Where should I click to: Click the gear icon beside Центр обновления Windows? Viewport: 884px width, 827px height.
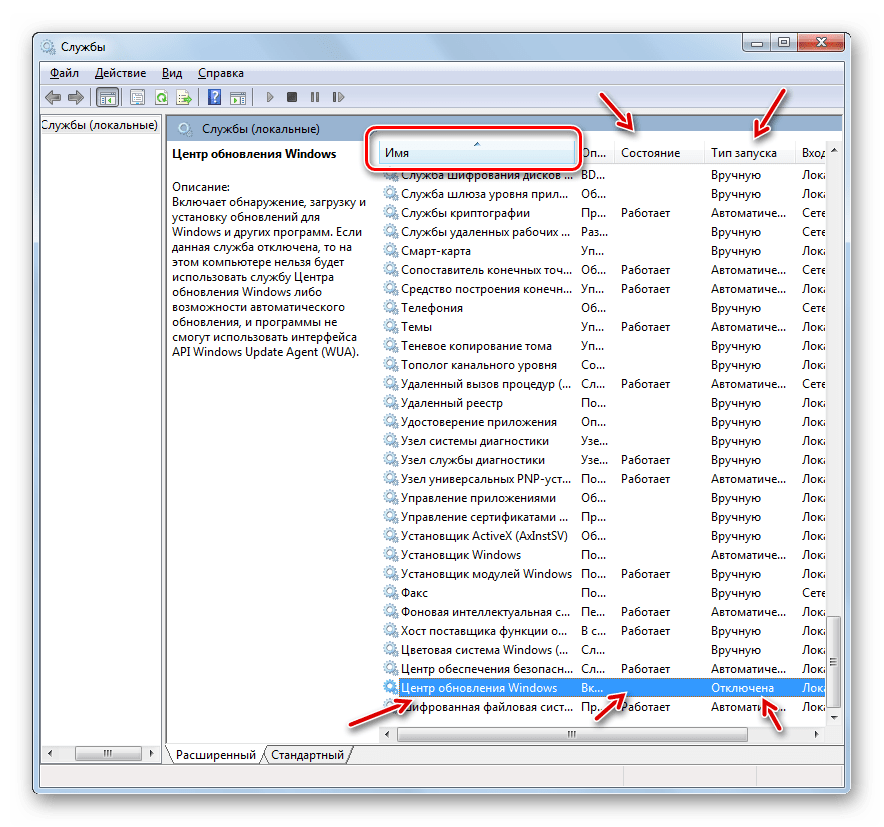pos(390,687)
